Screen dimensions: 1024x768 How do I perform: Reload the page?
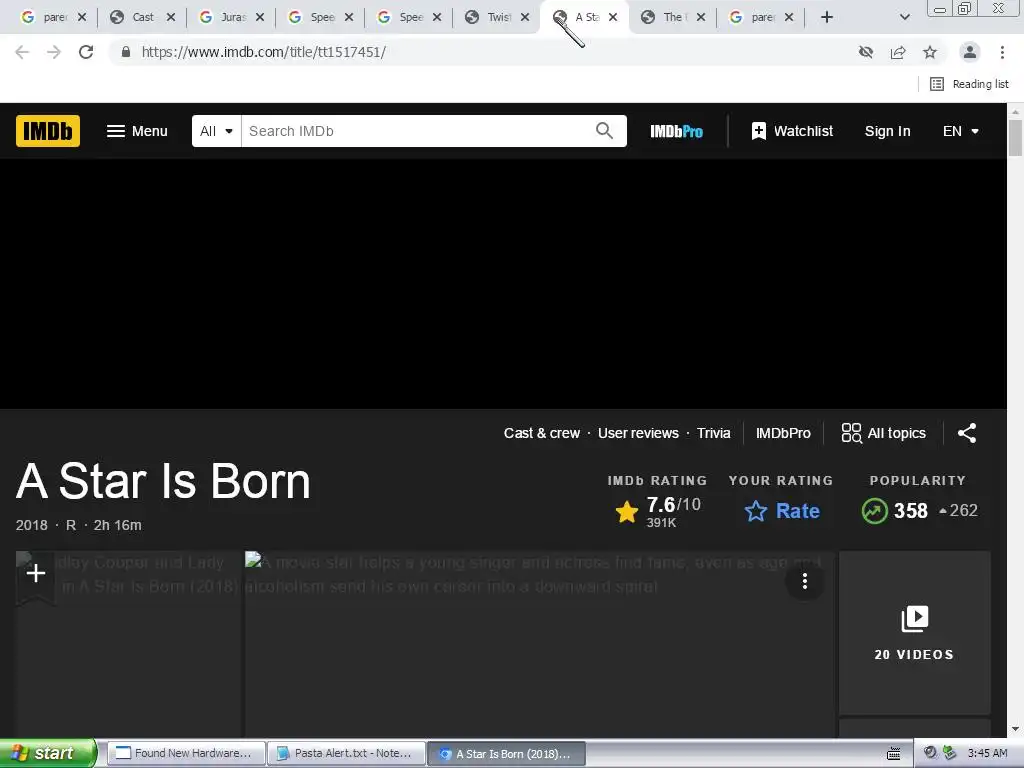click(x=86, y=52)
